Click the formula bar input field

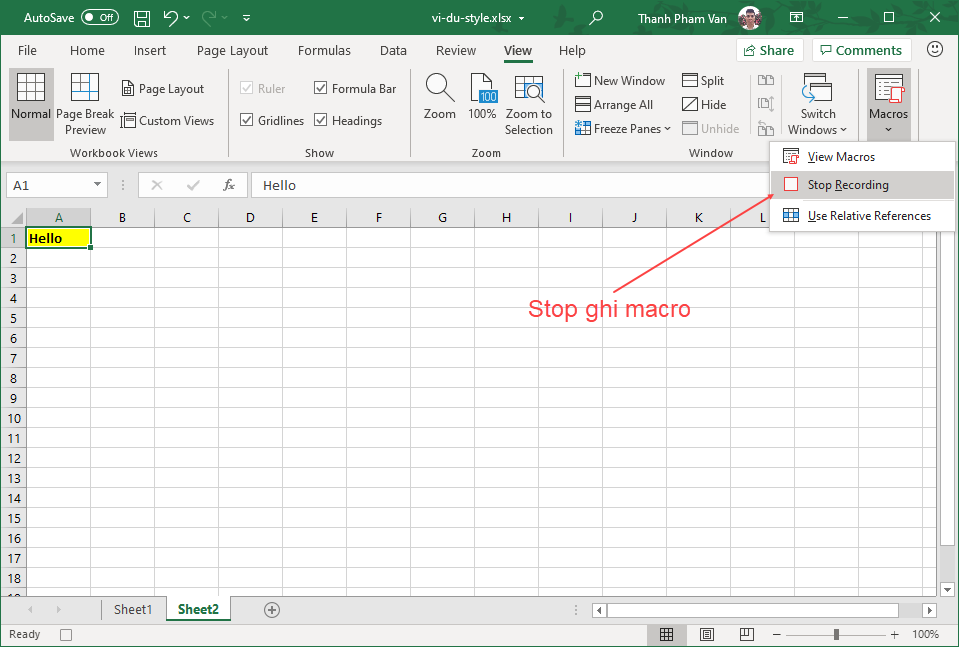tap(509, 185)
